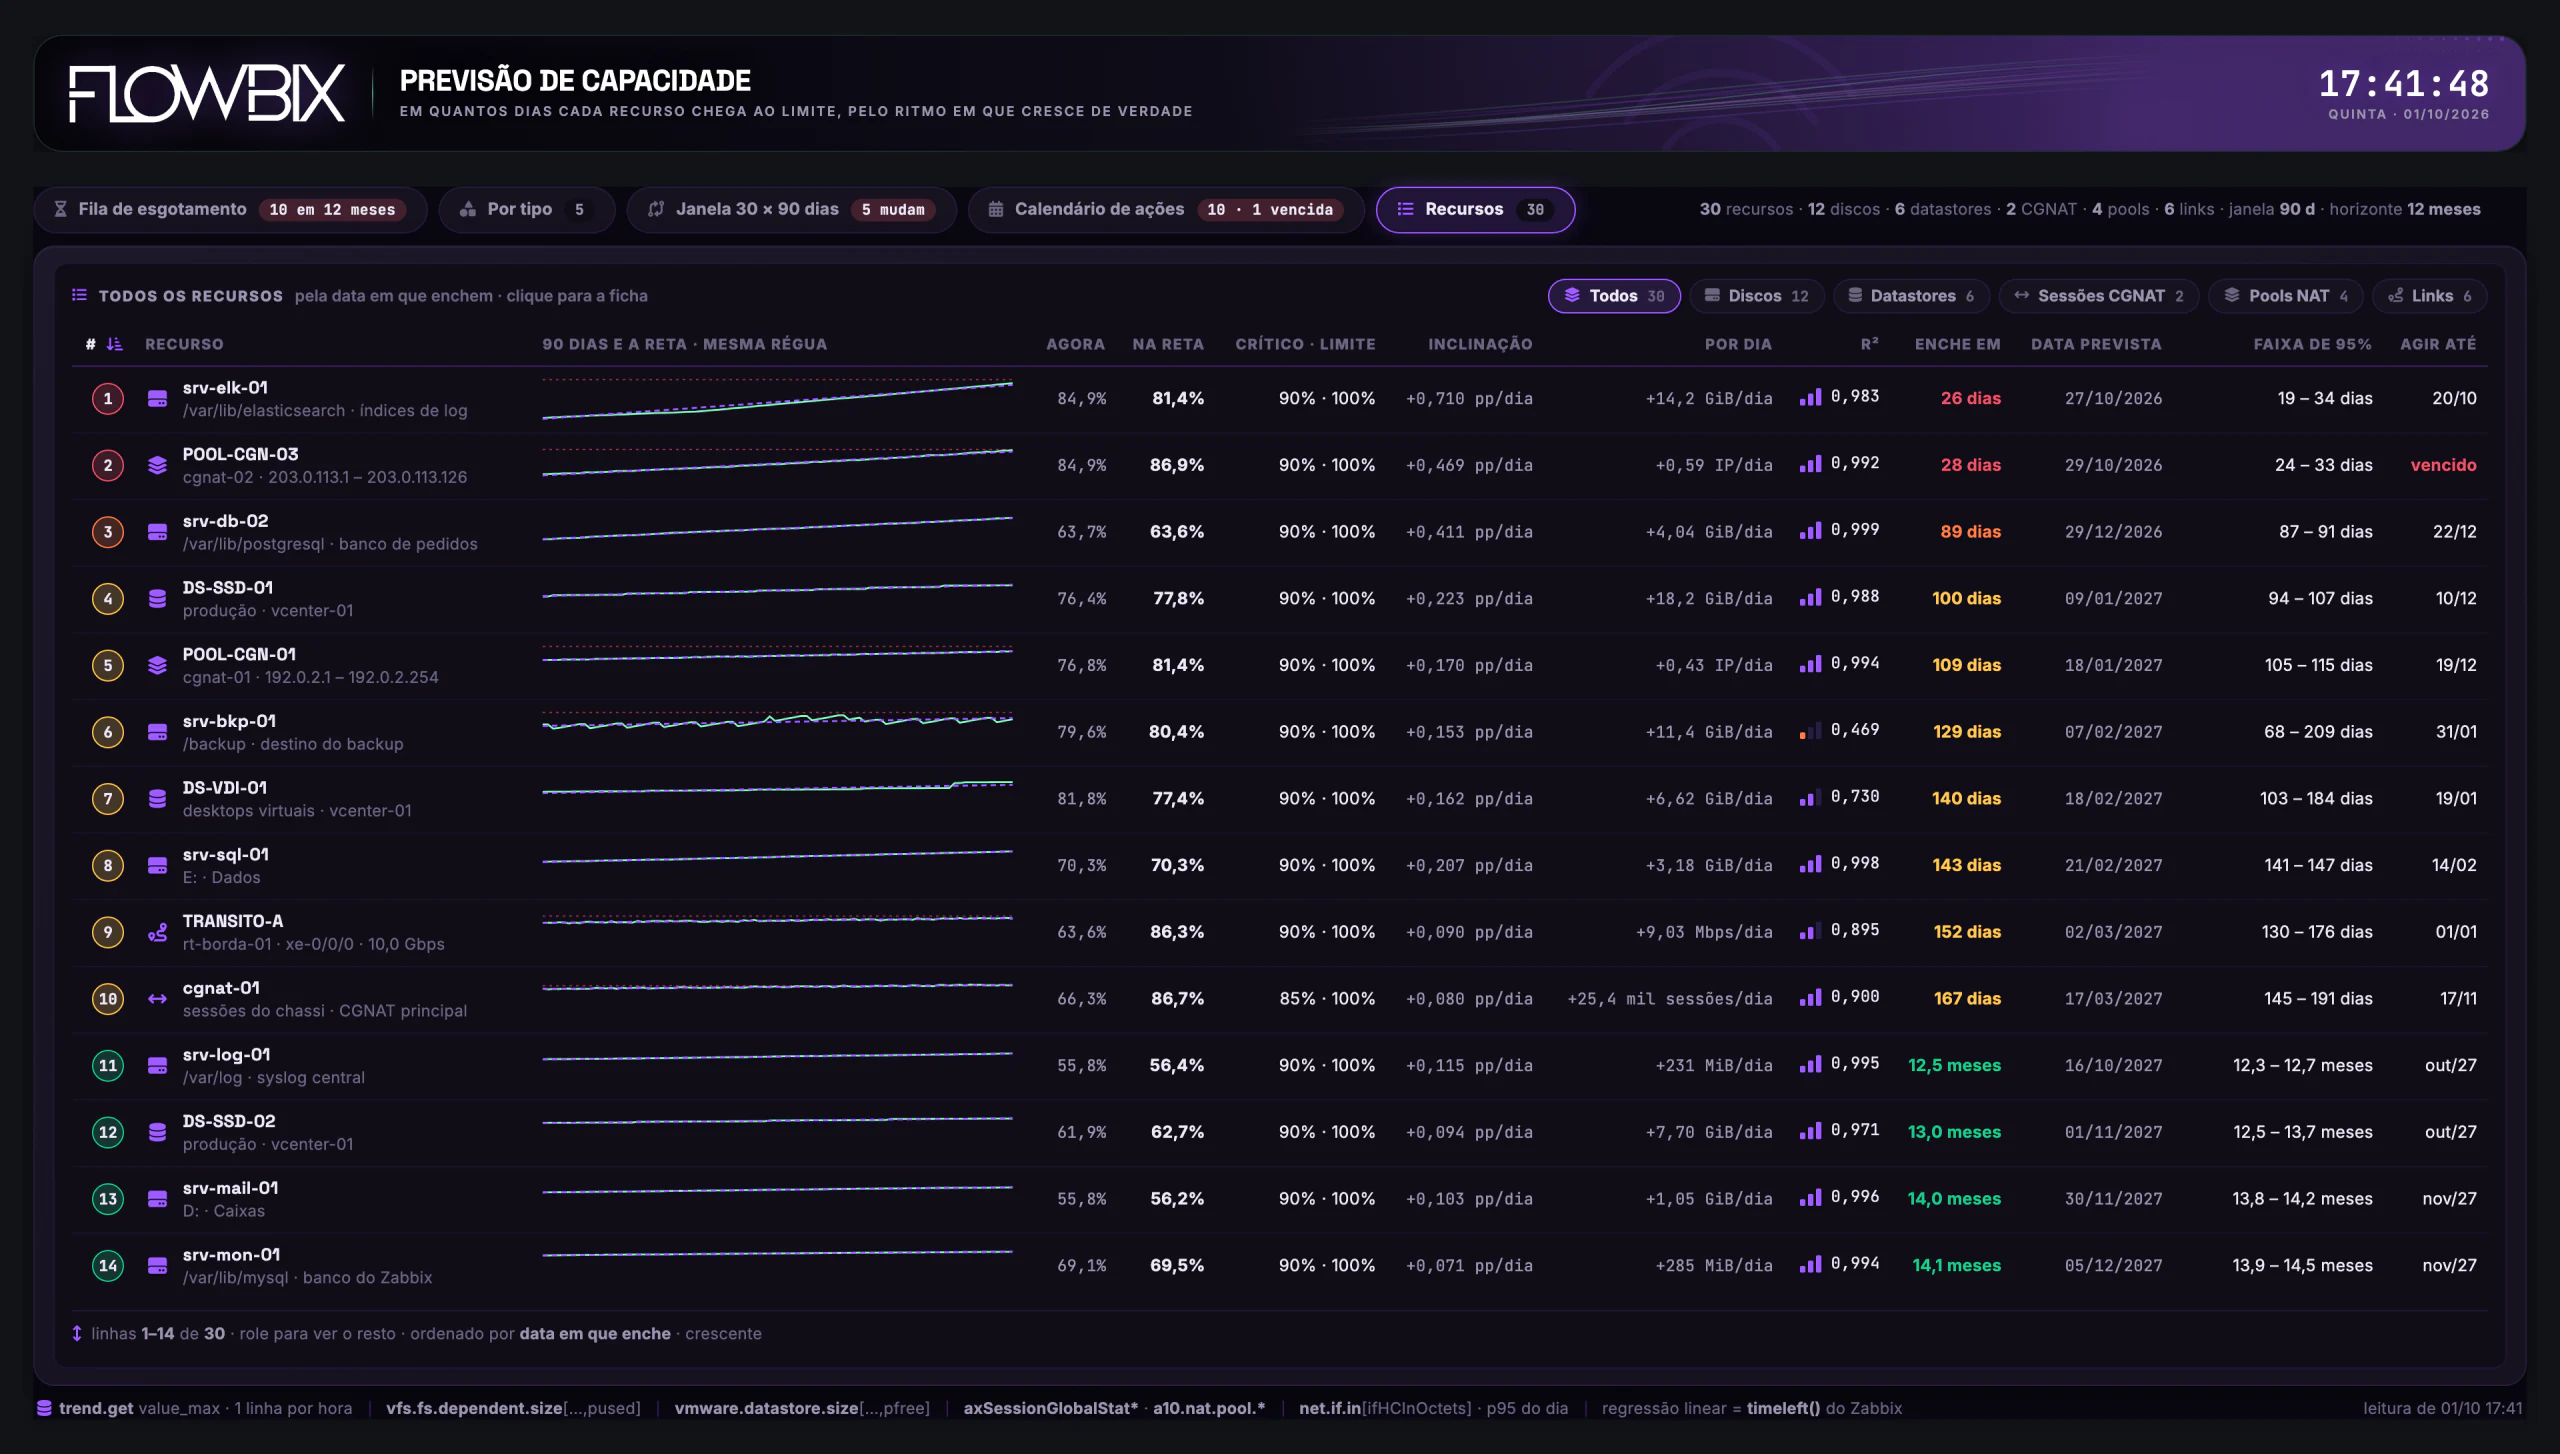
Task: Click the R² bars icon for srv-bkp-01
Action: pyautogui.click(x=1810, y=731)
